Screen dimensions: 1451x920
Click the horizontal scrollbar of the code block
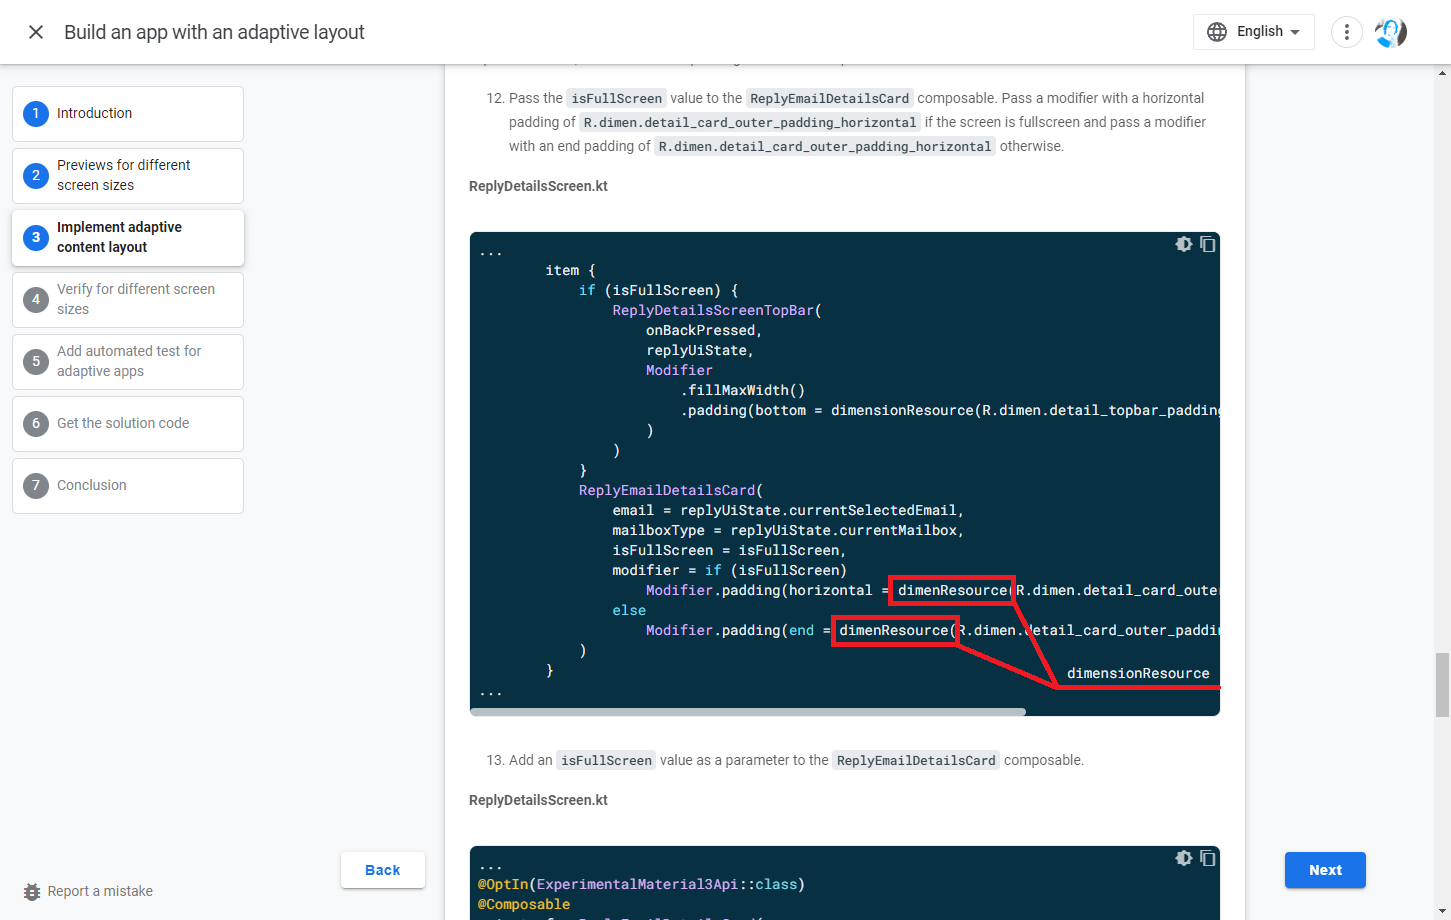pos(748,712)
